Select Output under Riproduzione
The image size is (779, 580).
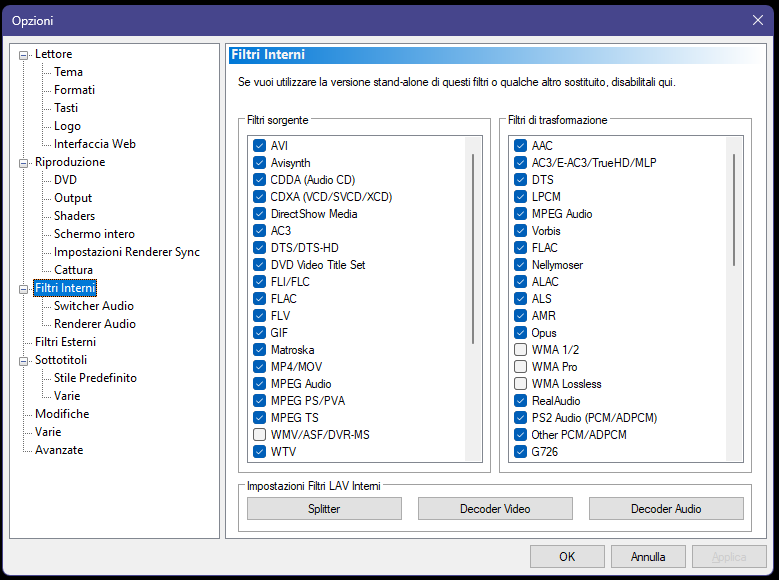[x=73, y=198]
